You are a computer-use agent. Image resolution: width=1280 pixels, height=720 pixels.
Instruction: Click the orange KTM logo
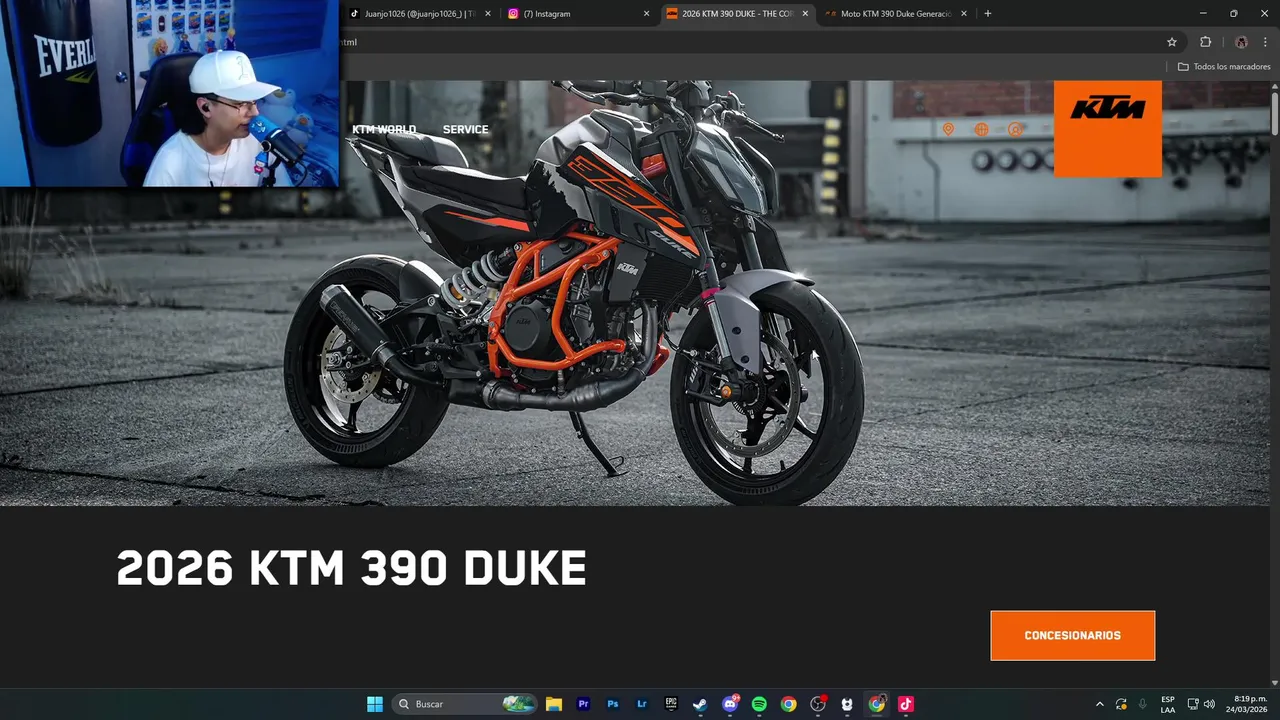[x=1108, y=128]
